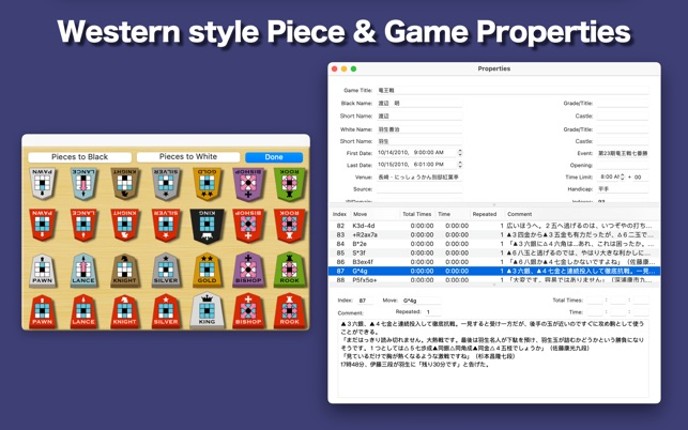Viewport: 688px width, 430px height.
Task: Select move row 86 B3ex4f
Action: [x=494, y=262]
